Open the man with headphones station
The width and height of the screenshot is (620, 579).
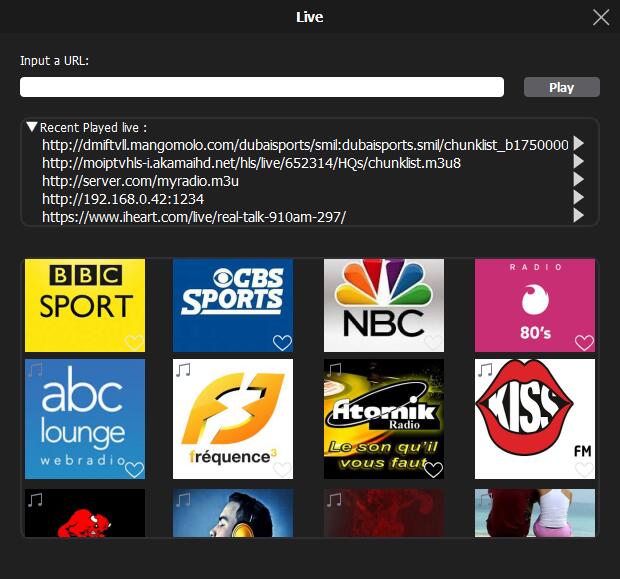233,513
